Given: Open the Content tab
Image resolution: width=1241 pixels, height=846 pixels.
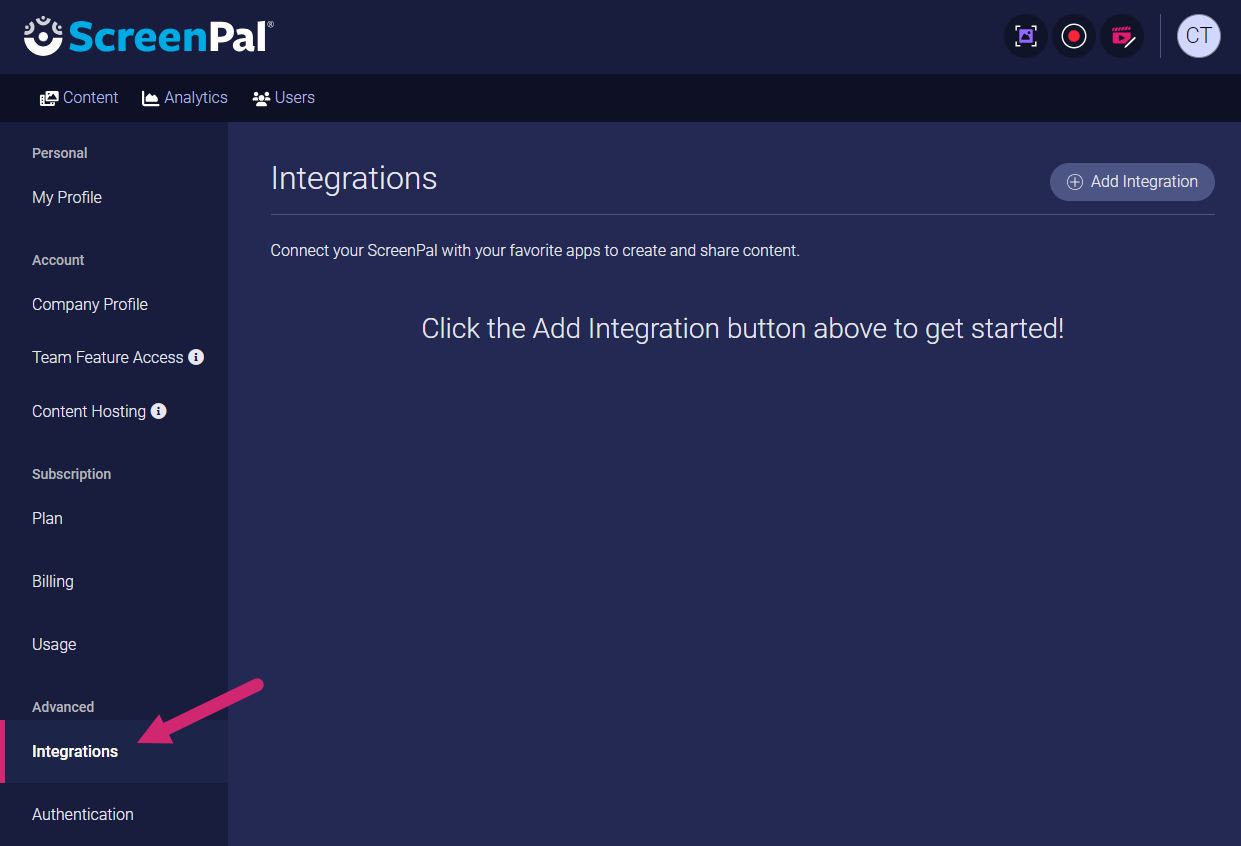Looking at the screenshot, I should click(x=79, y=98).
